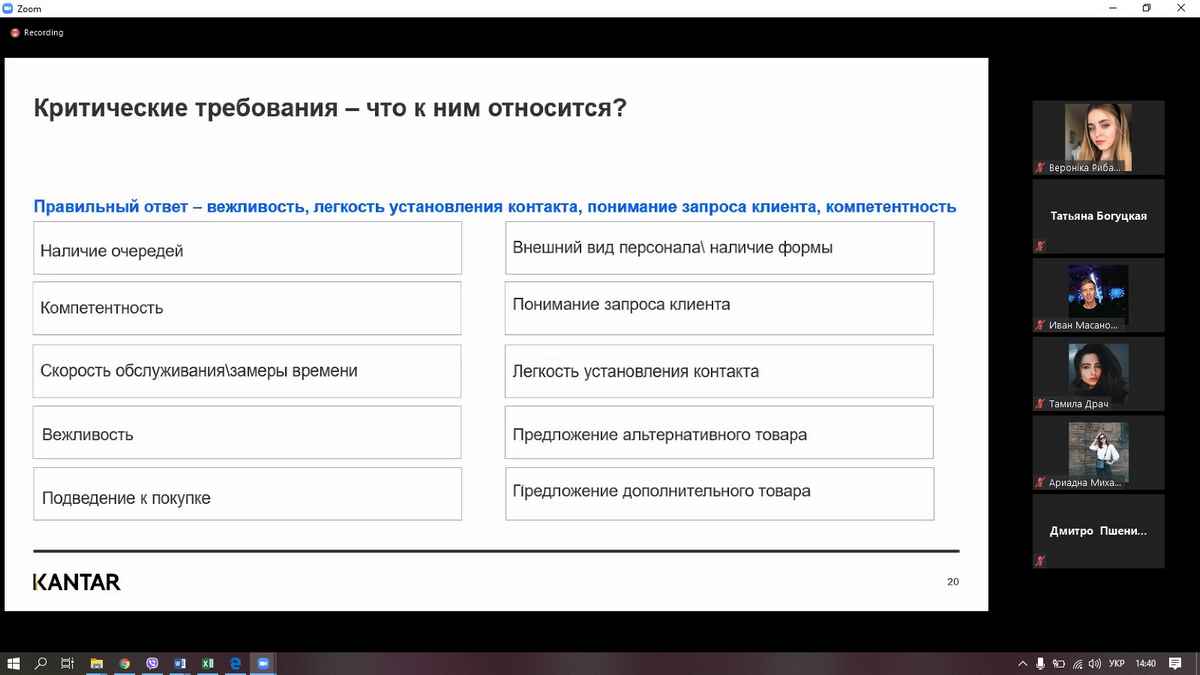Open Windows Task View
Image resolution: width=1200 pixels, height=675 pixels.
pyautogui.click(x=68, y=663)
